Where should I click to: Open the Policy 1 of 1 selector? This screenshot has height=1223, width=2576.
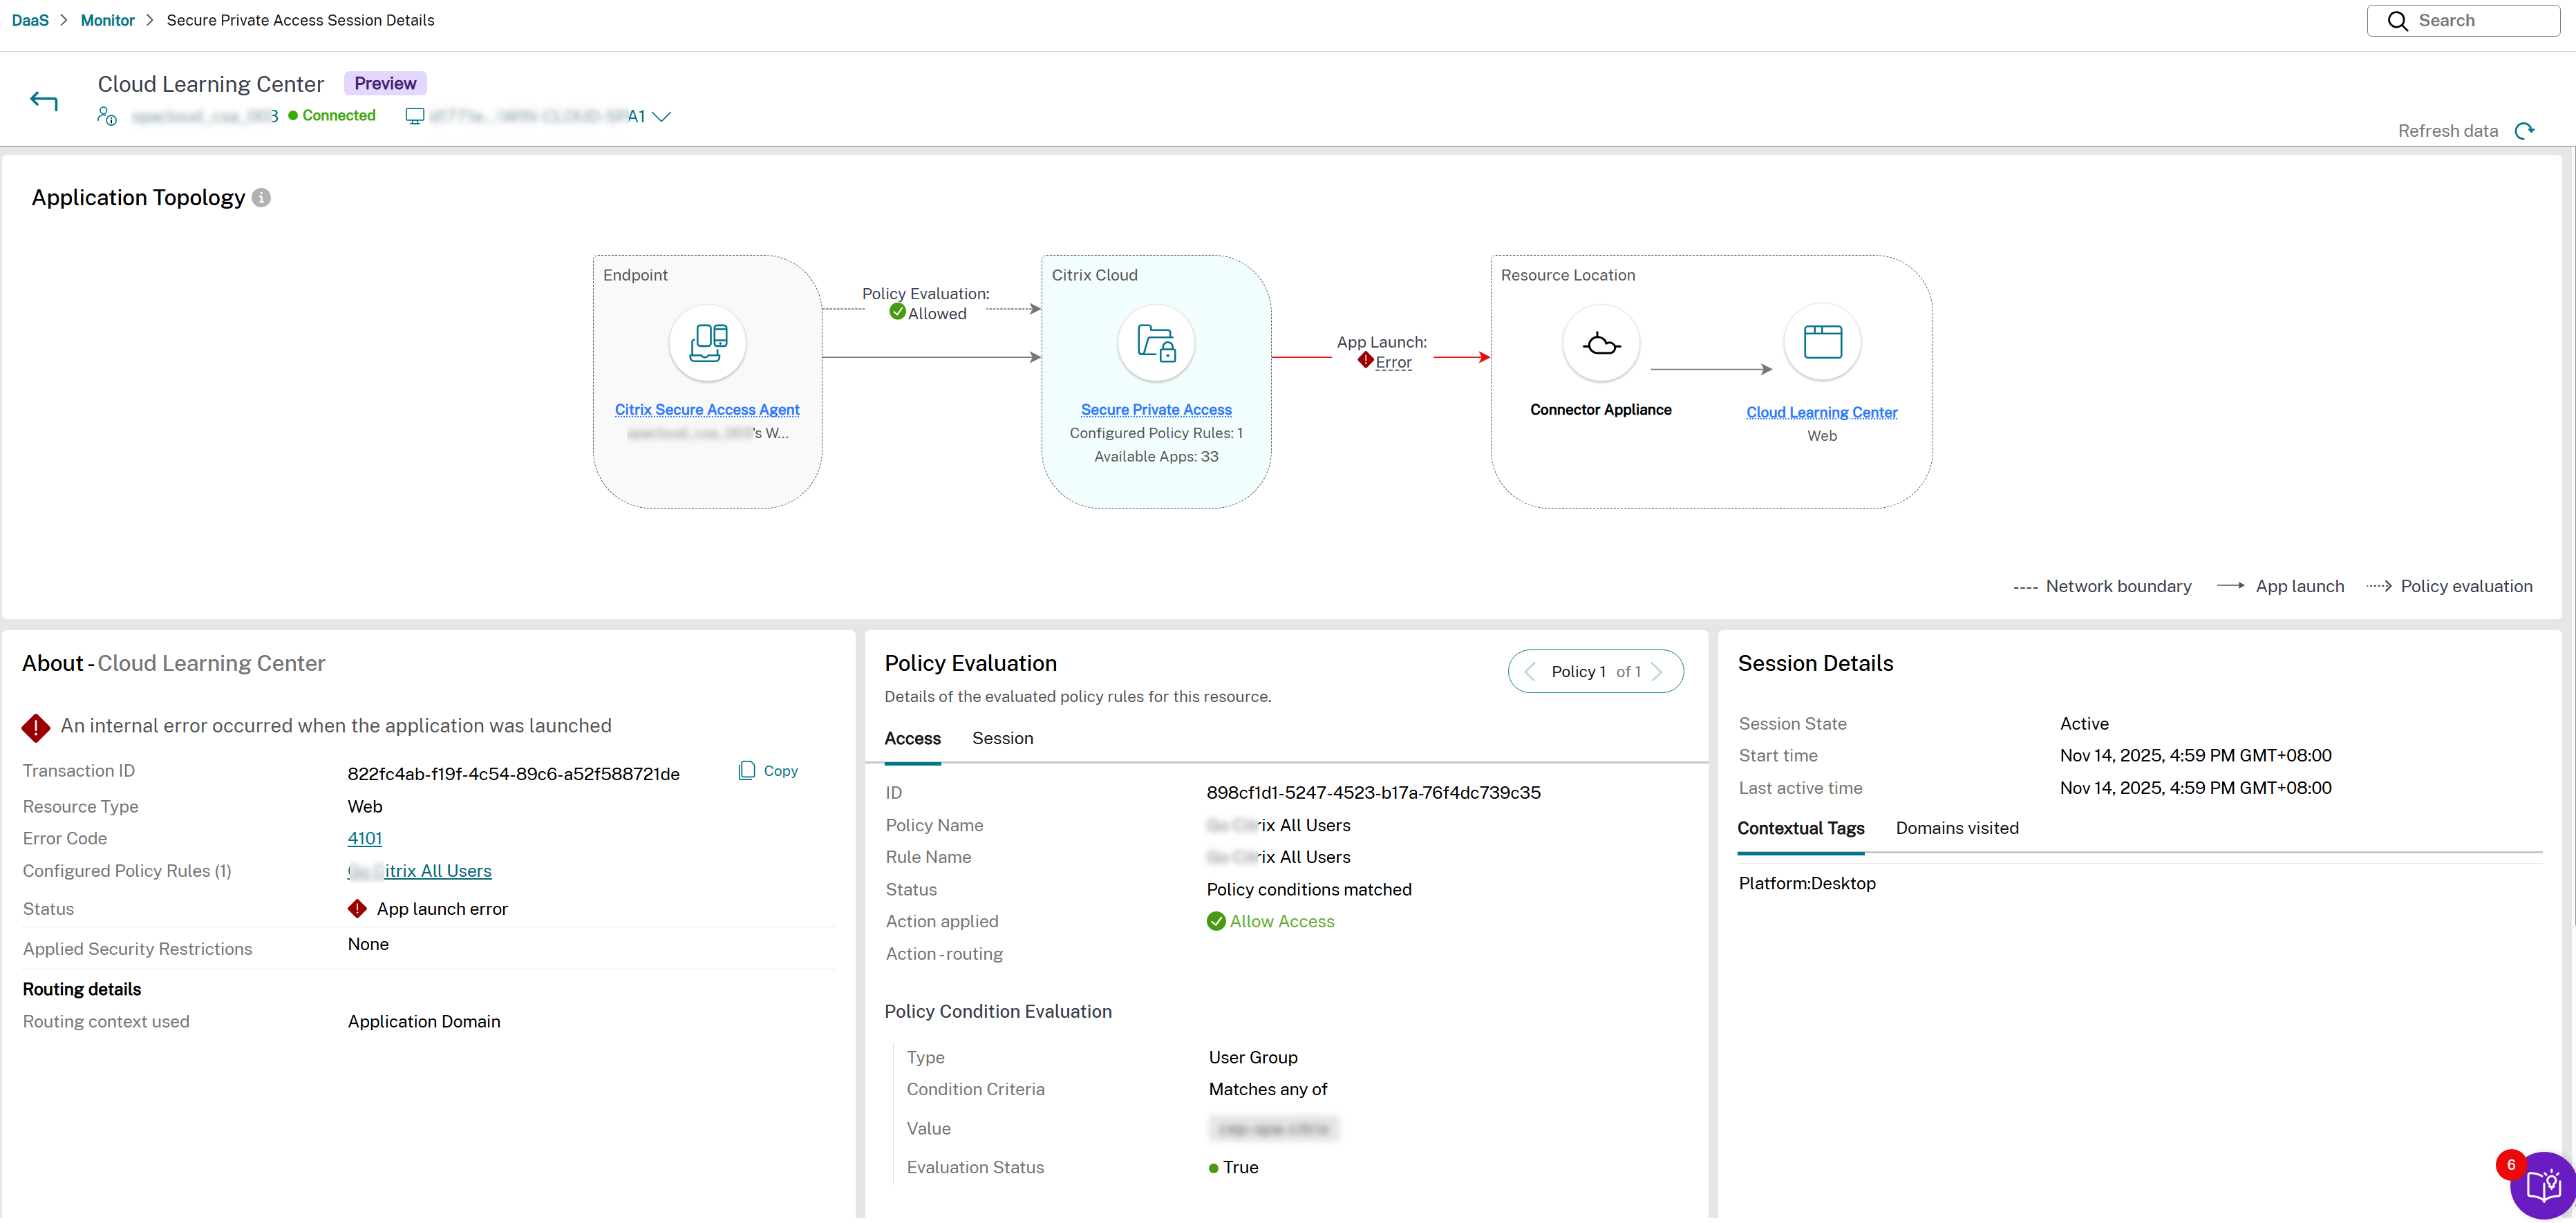(x=1595, y=672)
